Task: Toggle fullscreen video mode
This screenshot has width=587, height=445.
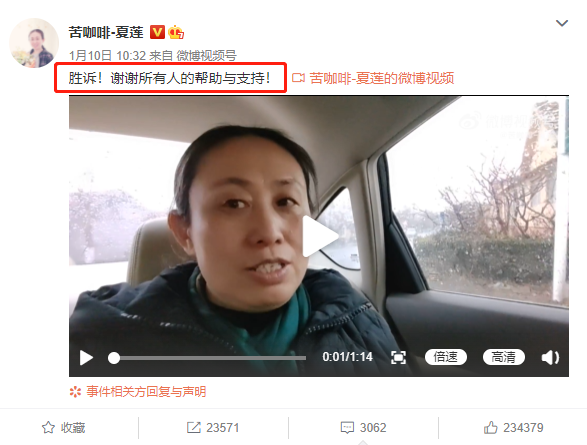Action: pyautogui.click(x=398, y=357)
